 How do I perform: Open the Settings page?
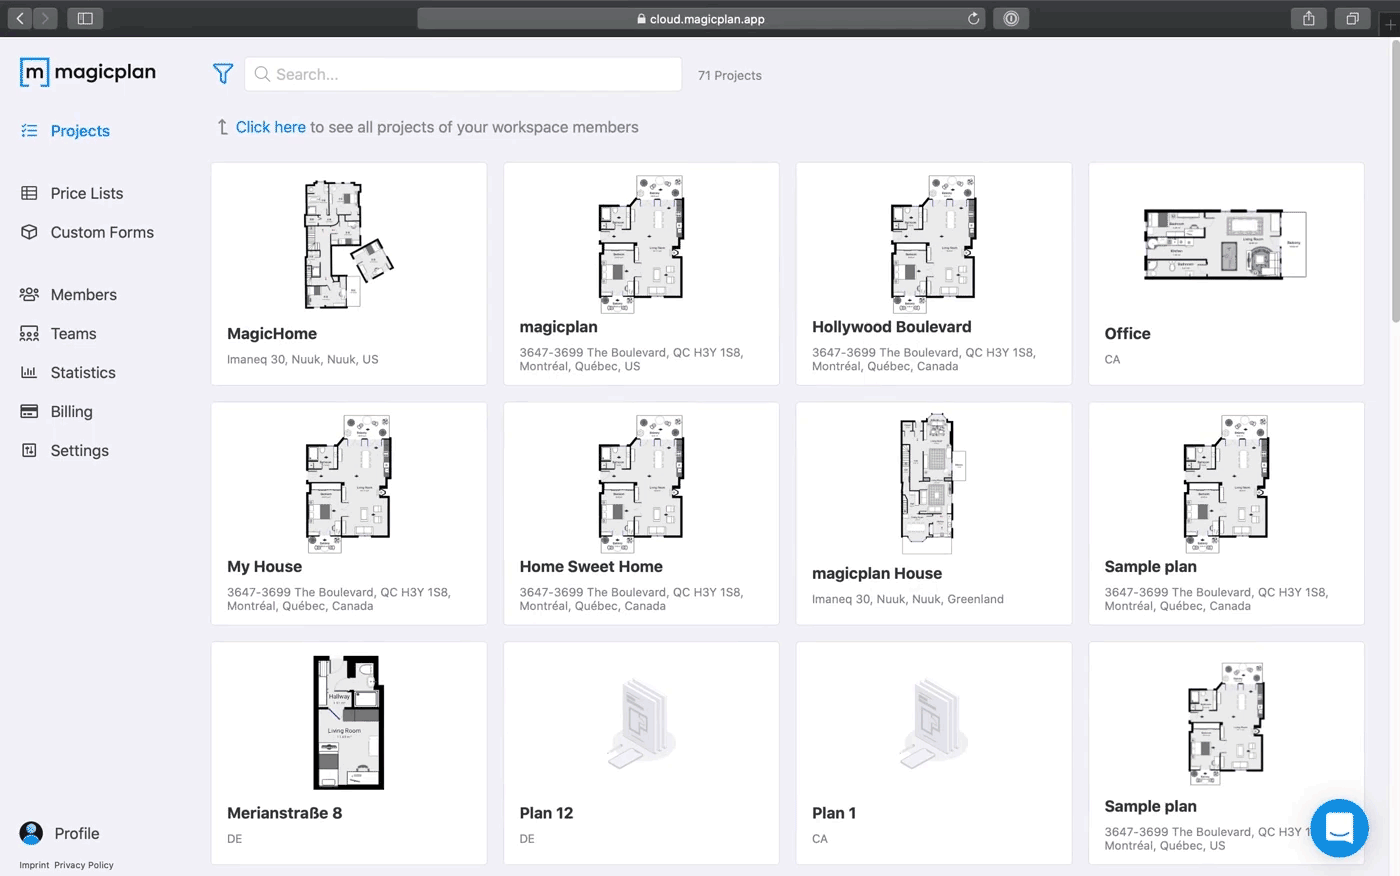click(x=79, y=450)
